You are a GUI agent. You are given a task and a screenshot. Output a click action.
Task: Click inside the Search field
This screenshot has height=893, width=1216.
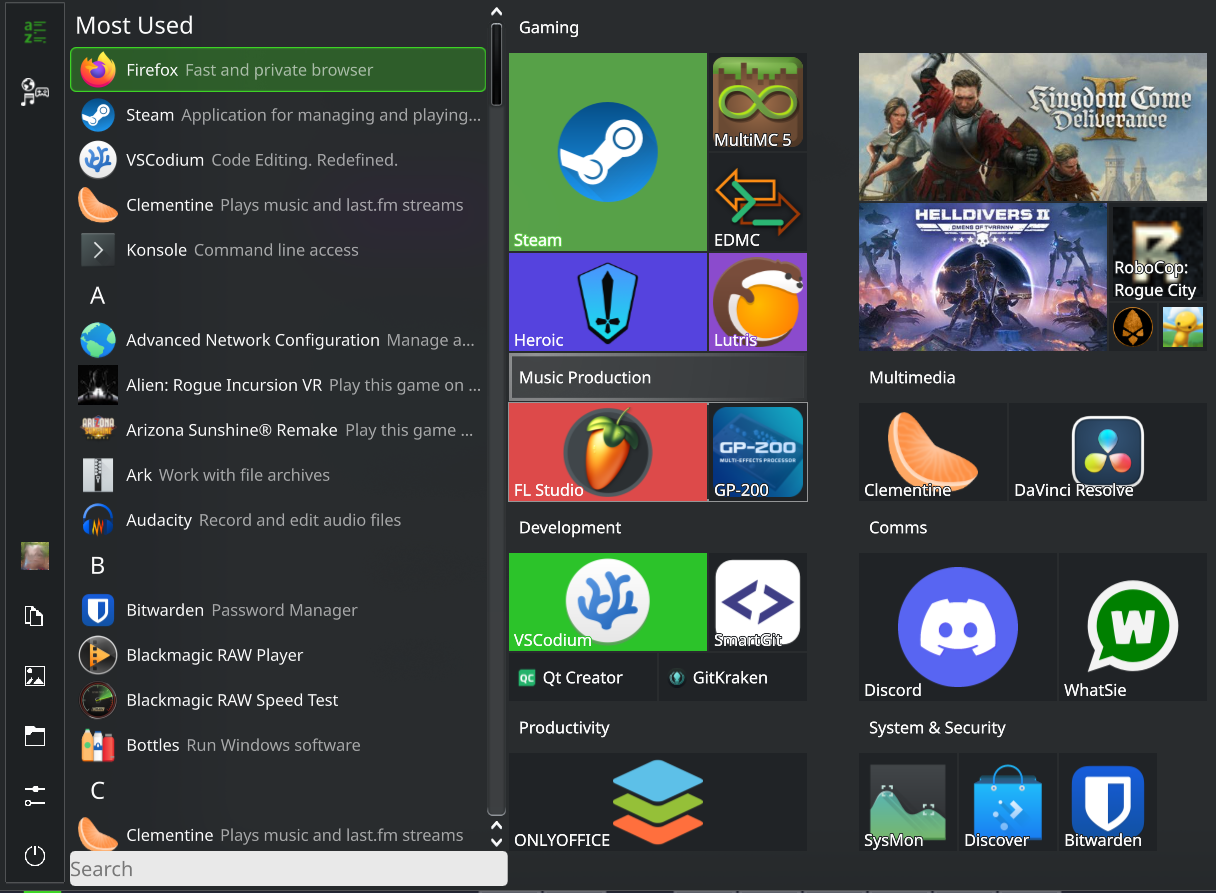(289, 869)
